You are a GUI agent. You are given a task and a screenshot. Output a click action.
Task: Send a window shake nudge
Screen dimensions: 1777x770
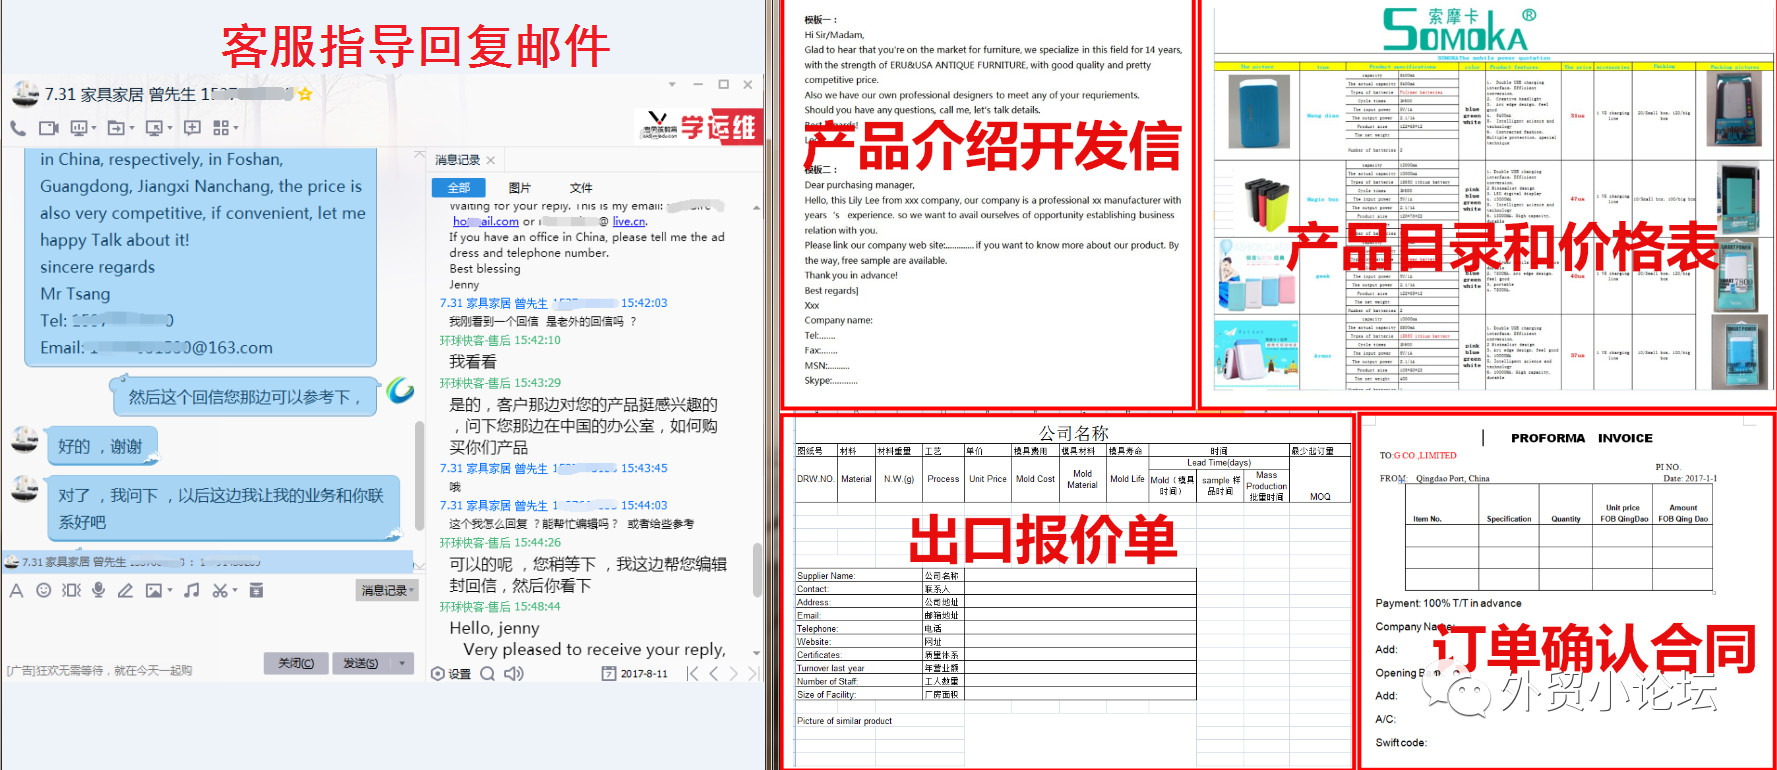pos(71,591)
